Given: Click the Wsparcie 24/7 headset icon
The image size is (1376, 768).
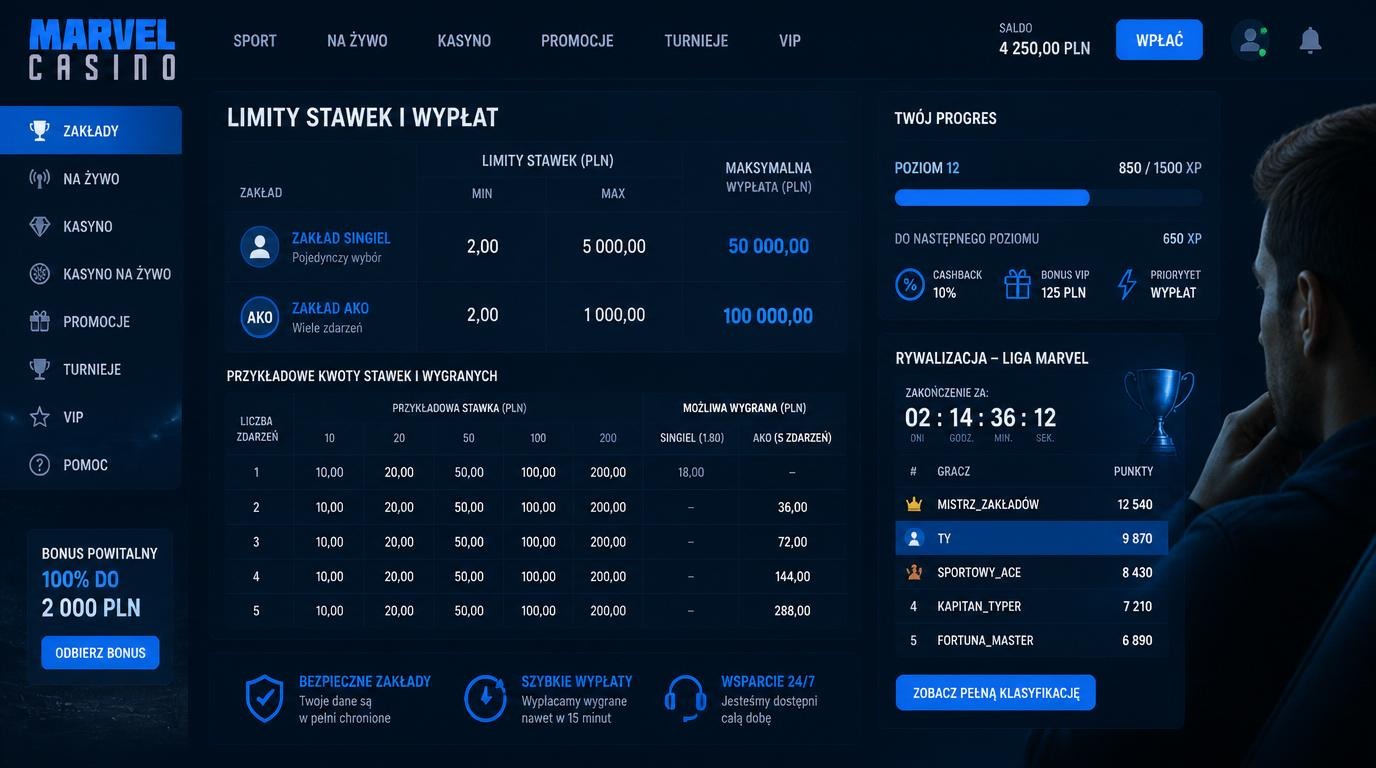Looking at the screenshot, I should coord(685,698).
